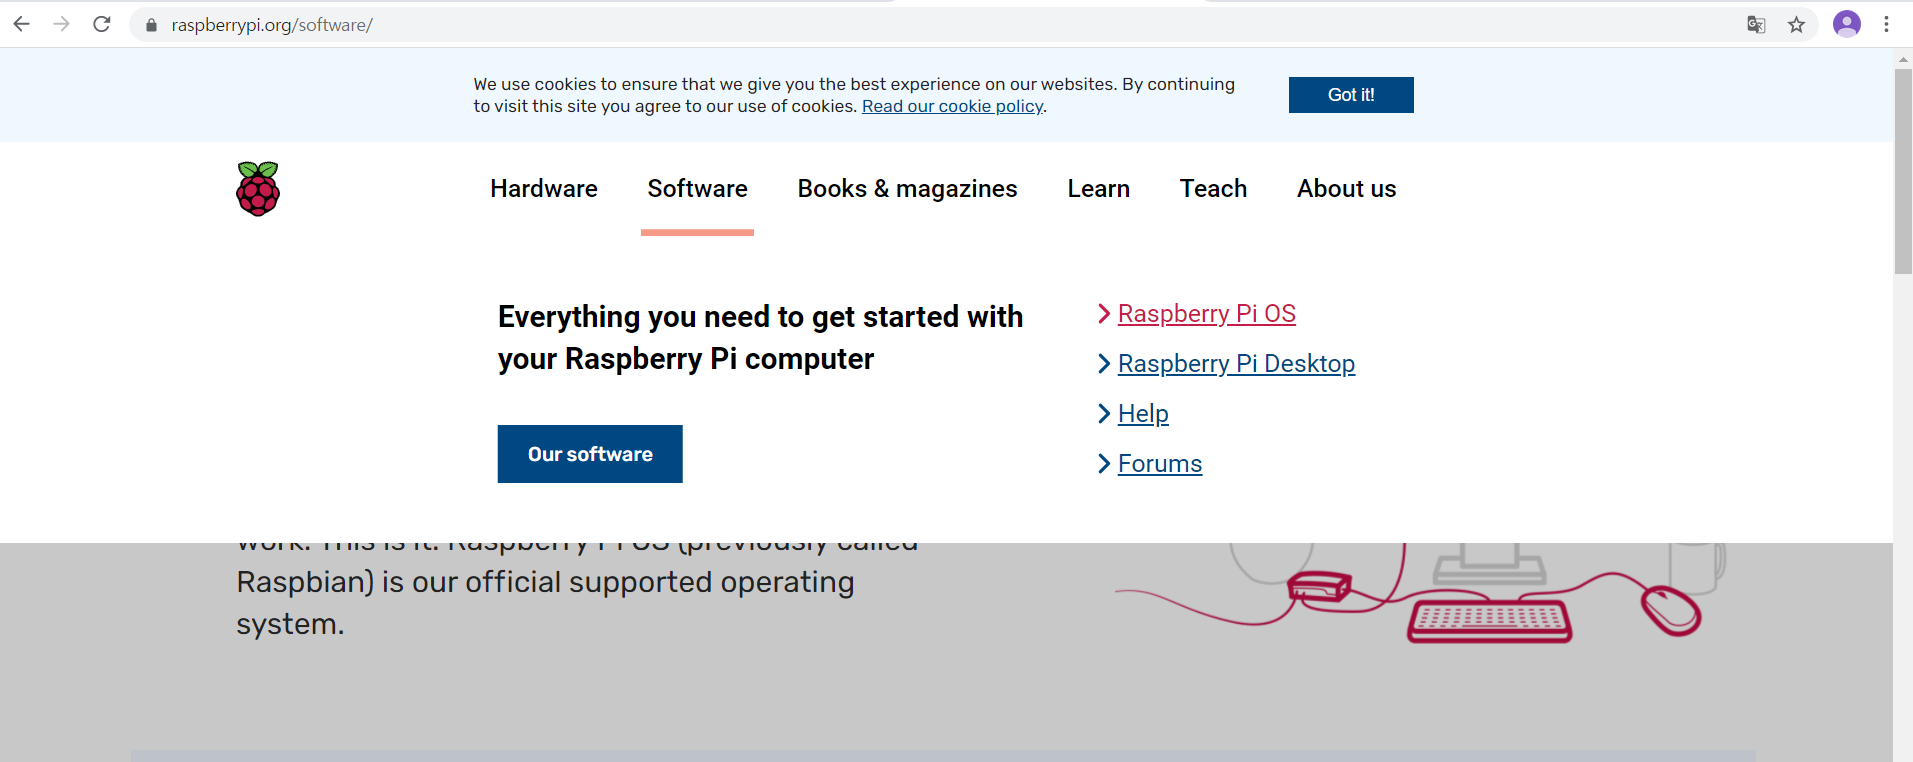This screenshot has height=762, width=1913.
Task: Open the Read our cookie policy link
Action: (x=953, y=106)
